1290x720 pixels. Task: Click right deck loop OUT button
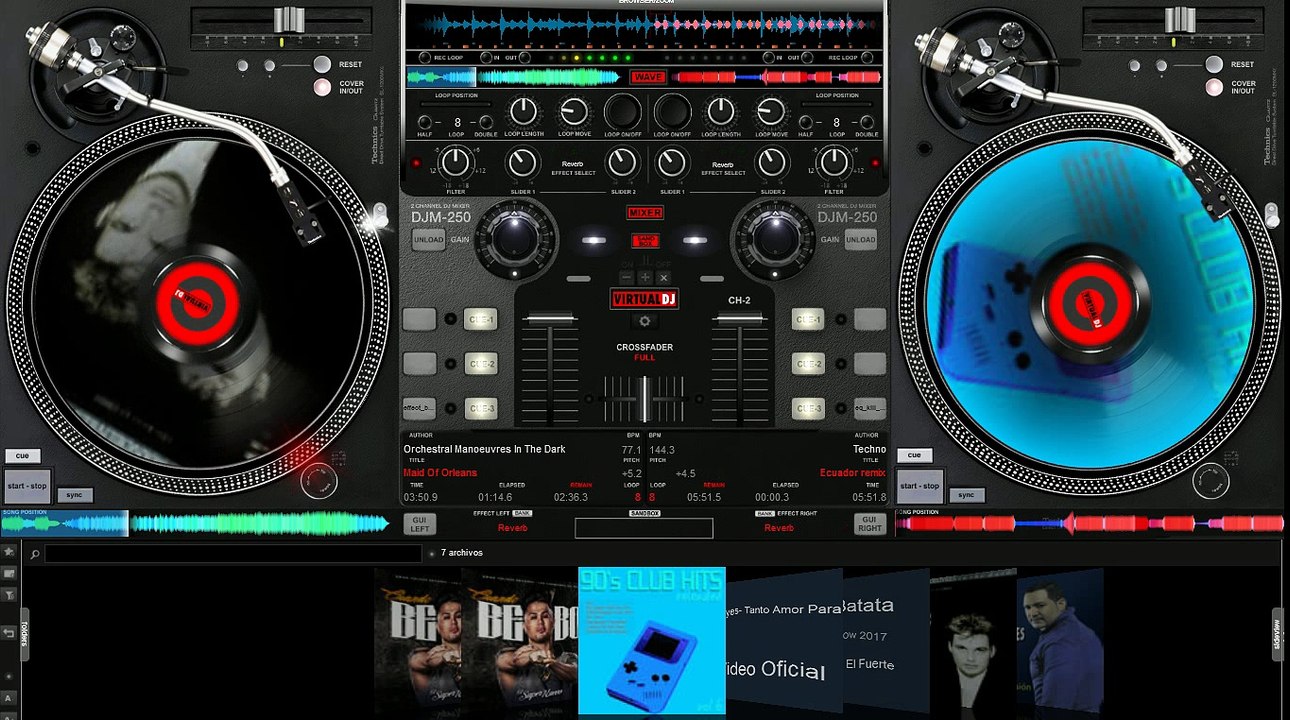(807, 57)
